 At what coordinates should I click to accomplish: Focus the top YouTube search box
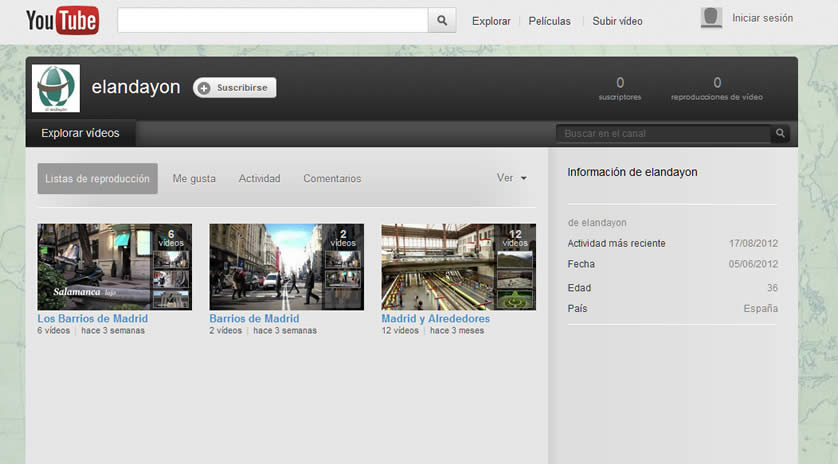tap(273, 20)
